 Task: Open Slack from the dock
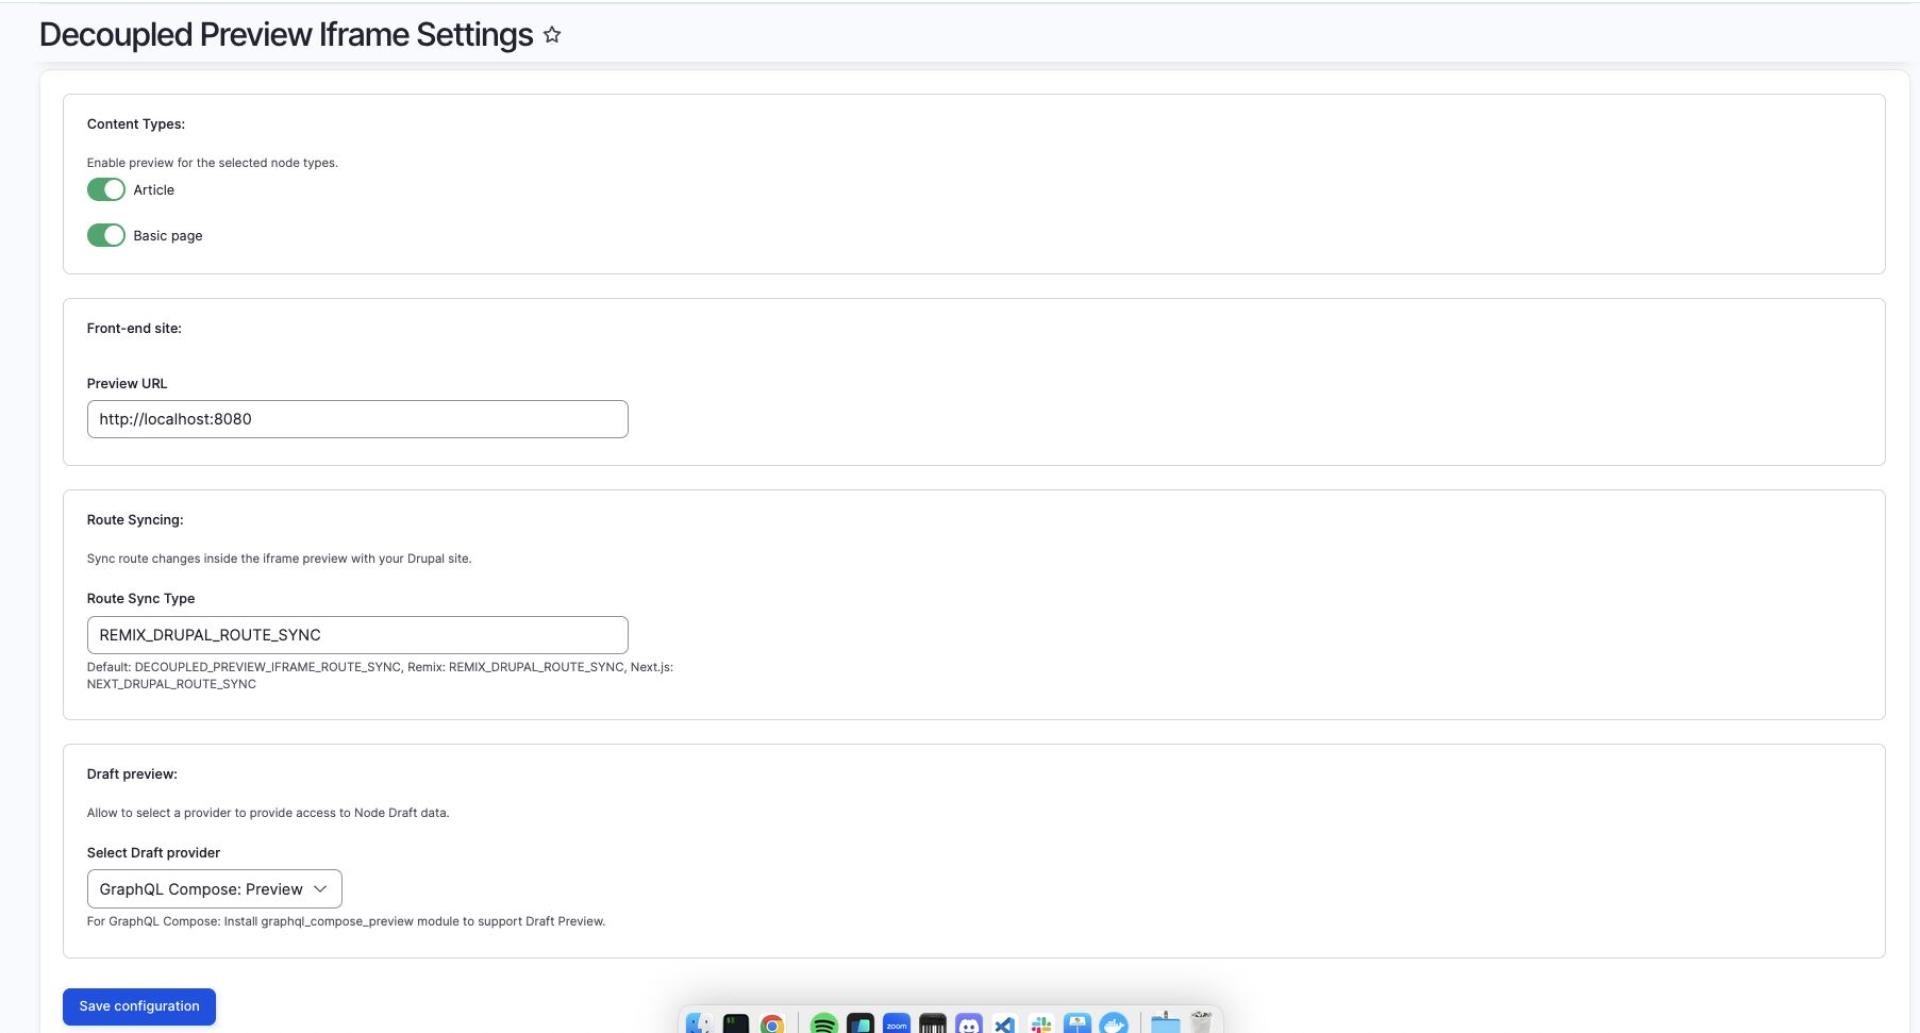1041,1024
